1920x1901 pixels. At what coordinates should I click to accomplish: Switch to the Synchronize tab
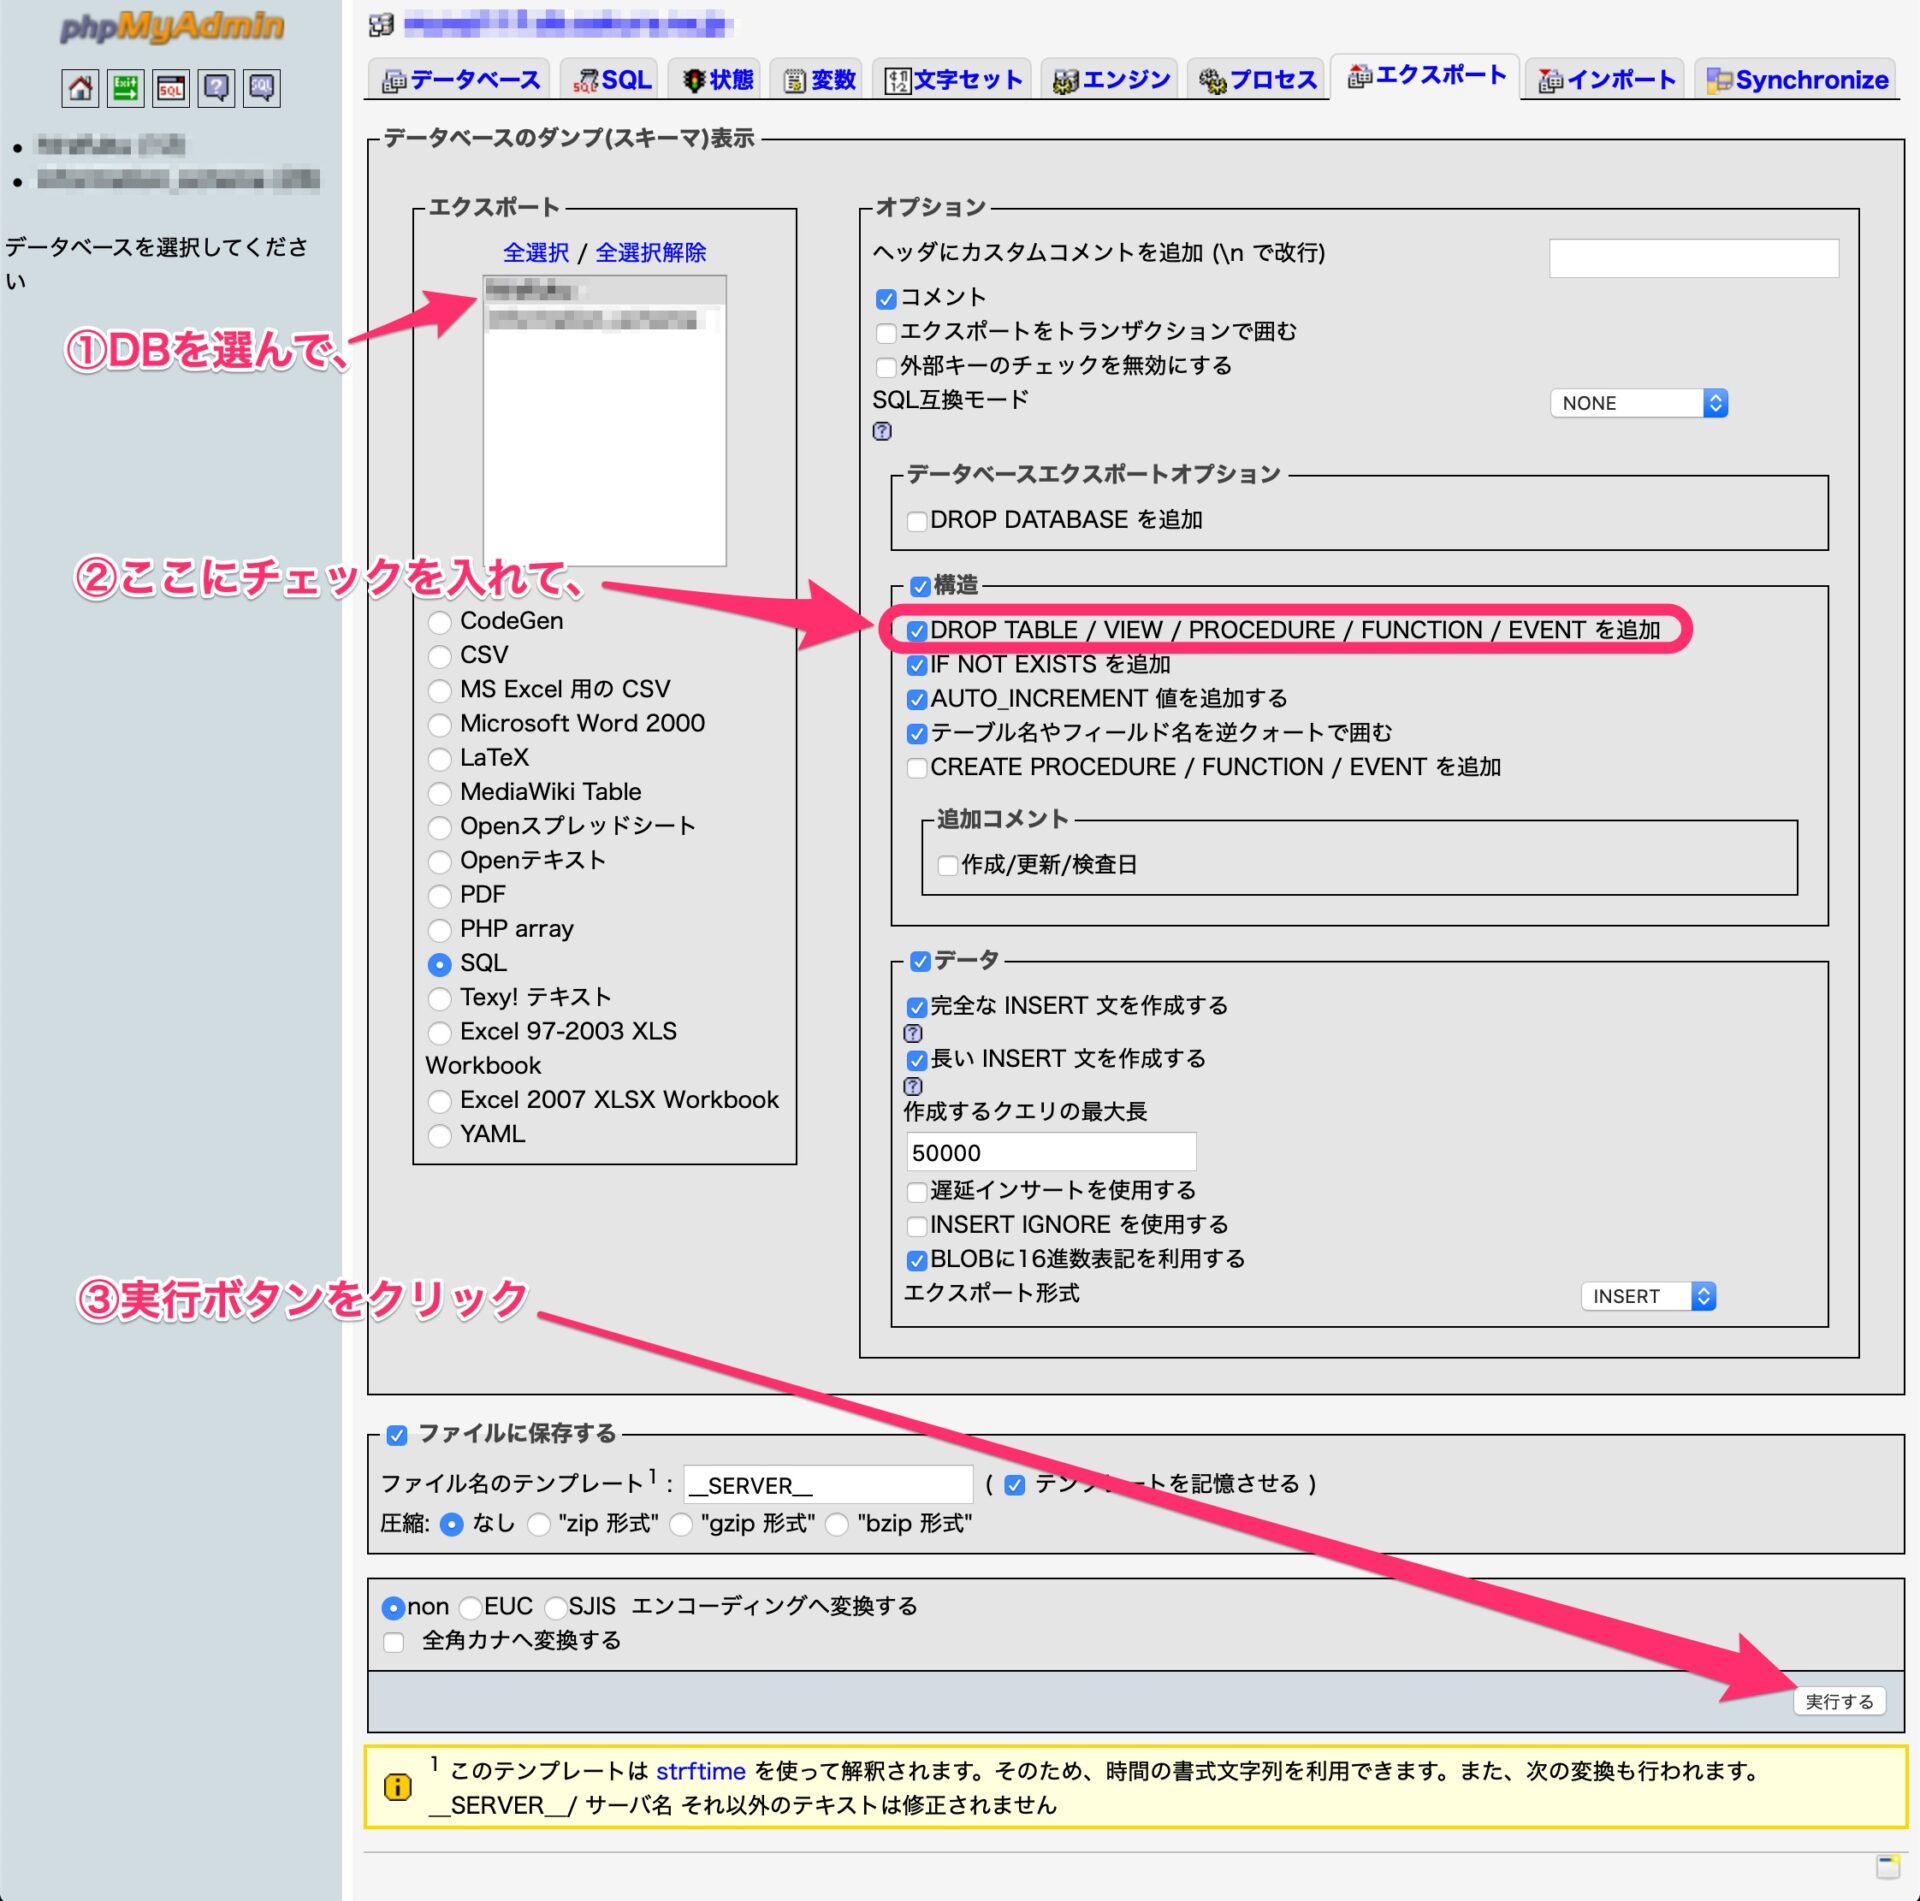[1797, 80]
